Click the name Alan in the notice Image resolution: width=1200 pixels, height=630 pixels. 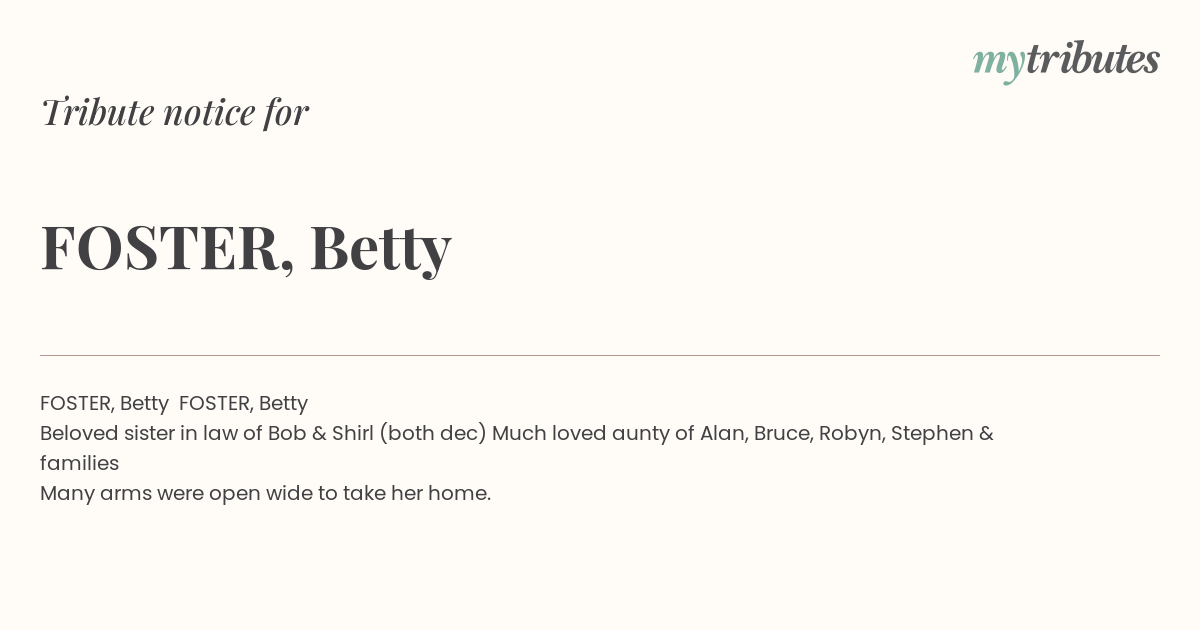coord(722,433)
